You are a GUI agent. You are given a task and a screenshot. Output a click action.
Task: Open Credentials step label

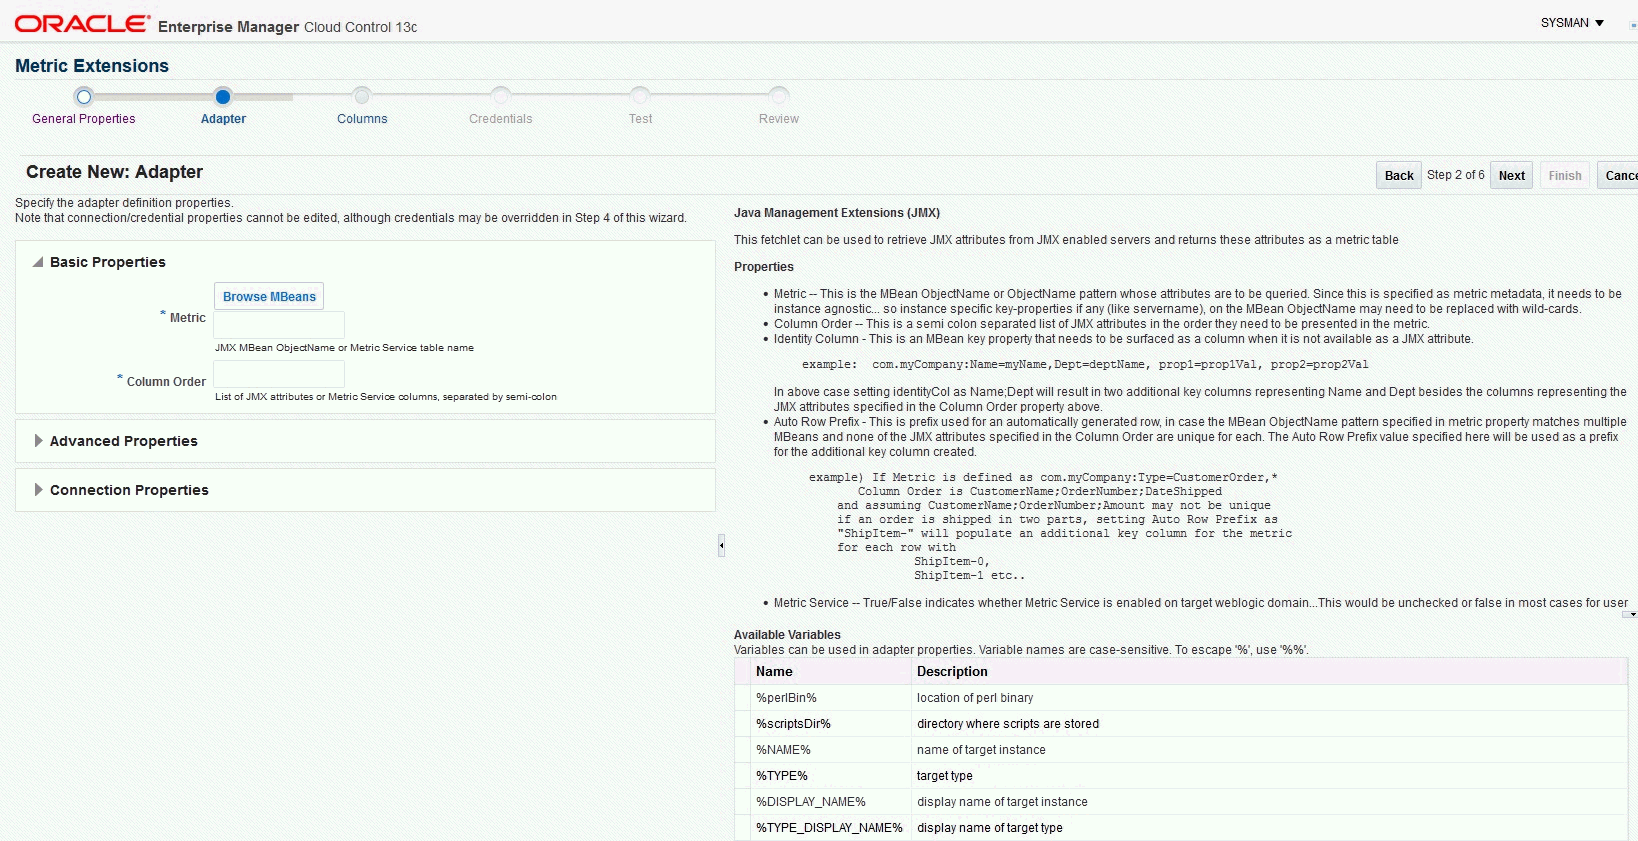(501, 119)
